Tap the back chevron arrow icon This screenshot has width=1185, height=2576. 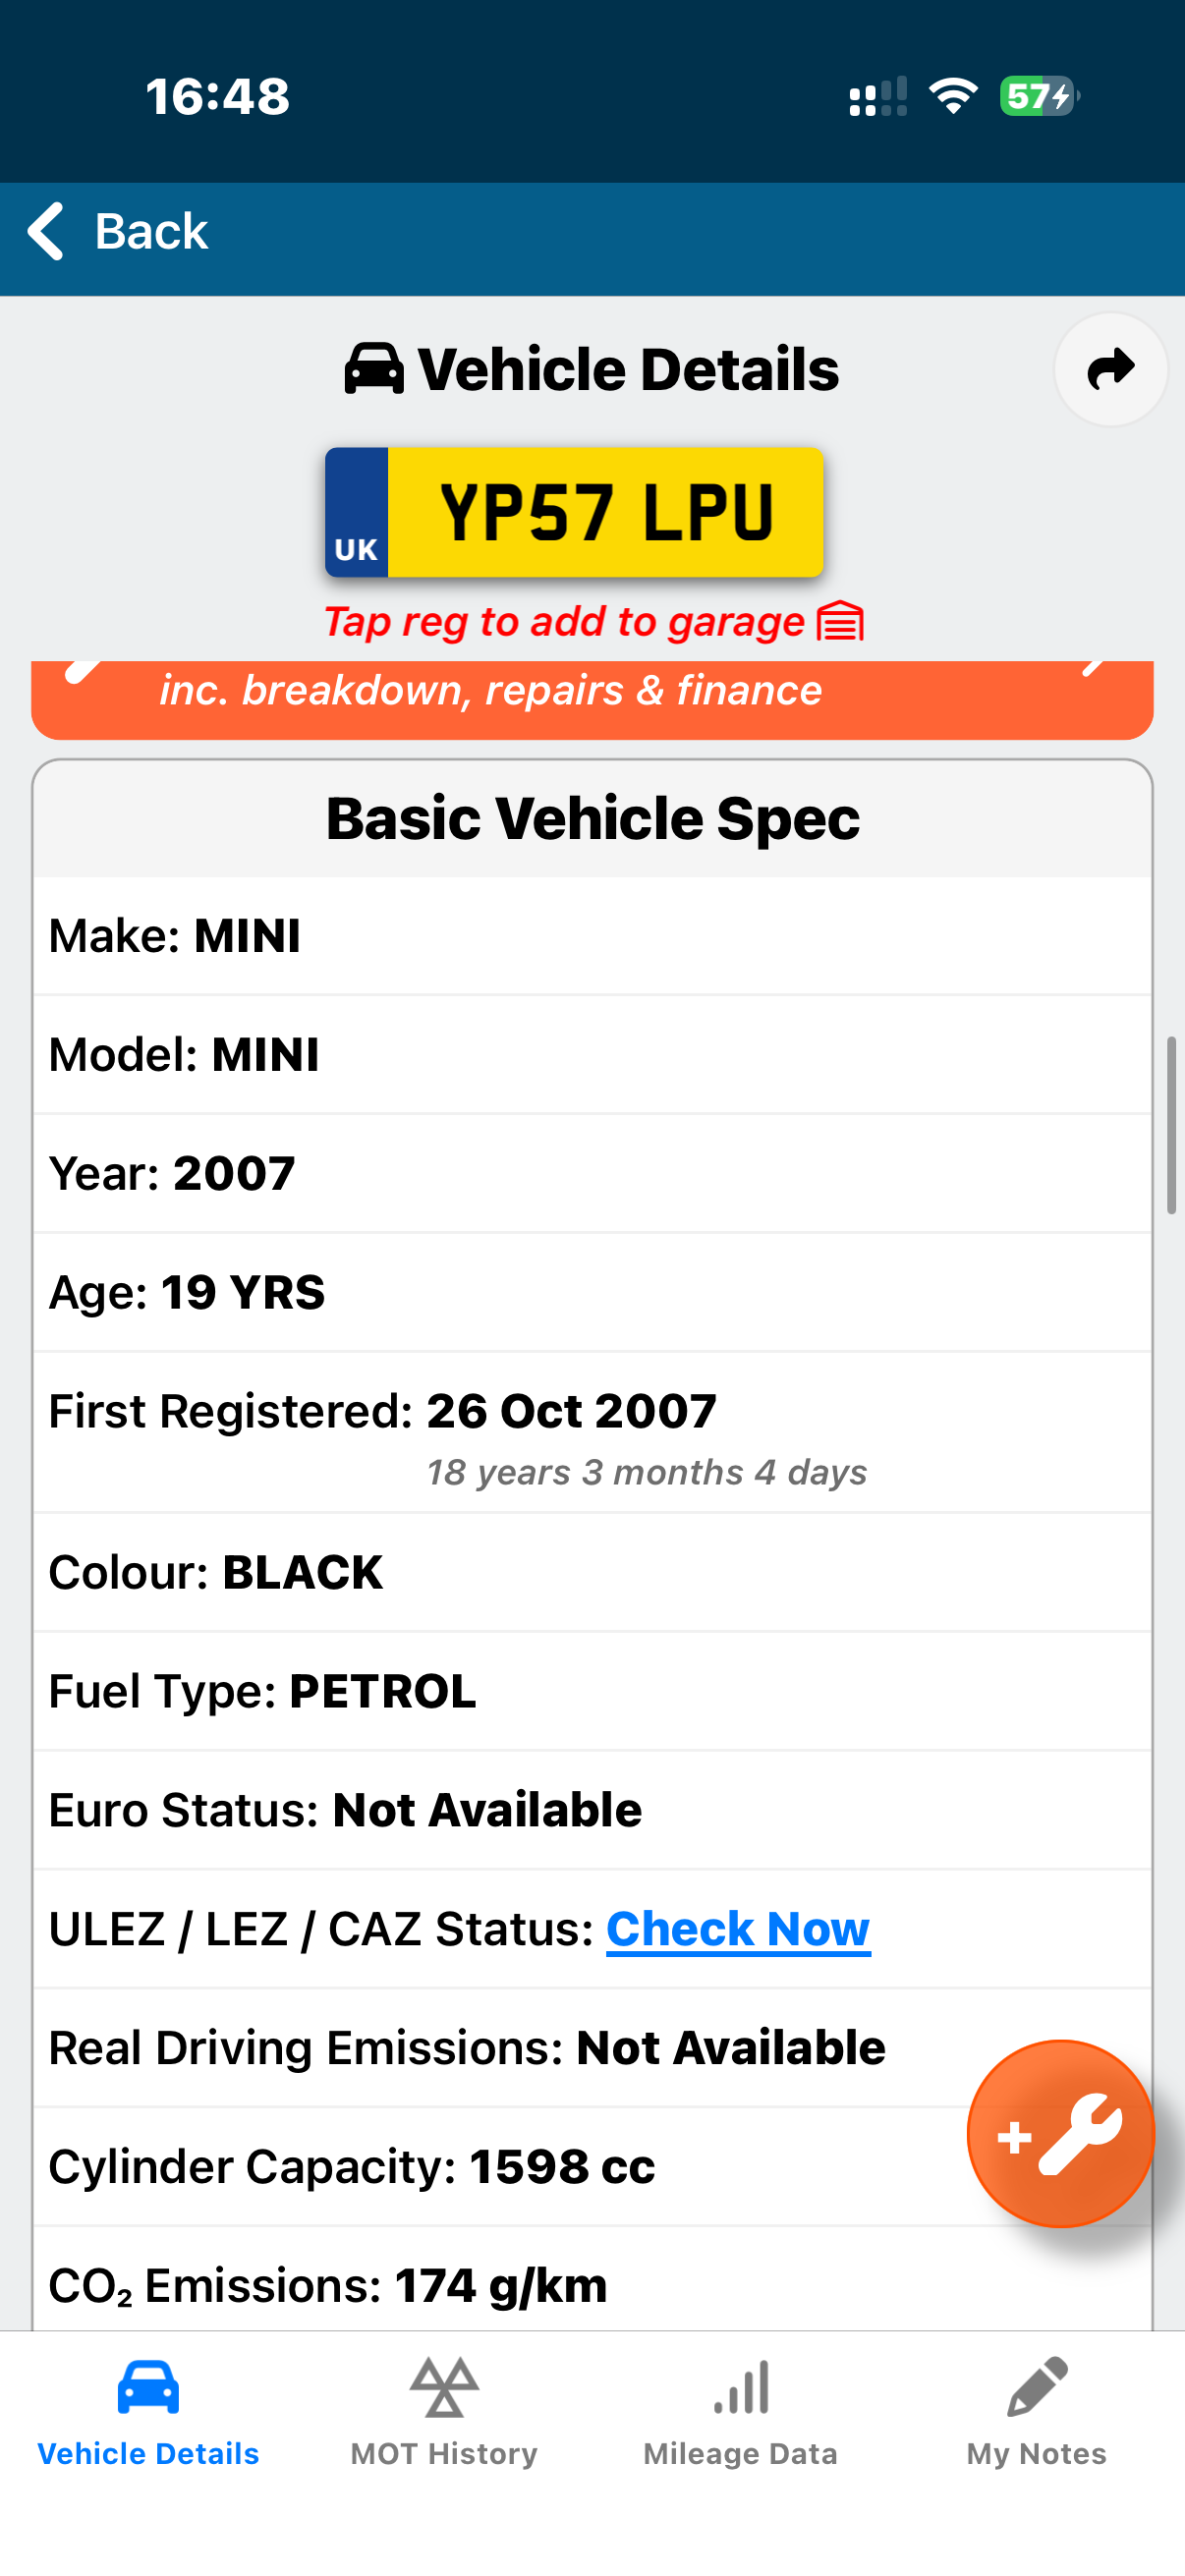pos(44,231)
